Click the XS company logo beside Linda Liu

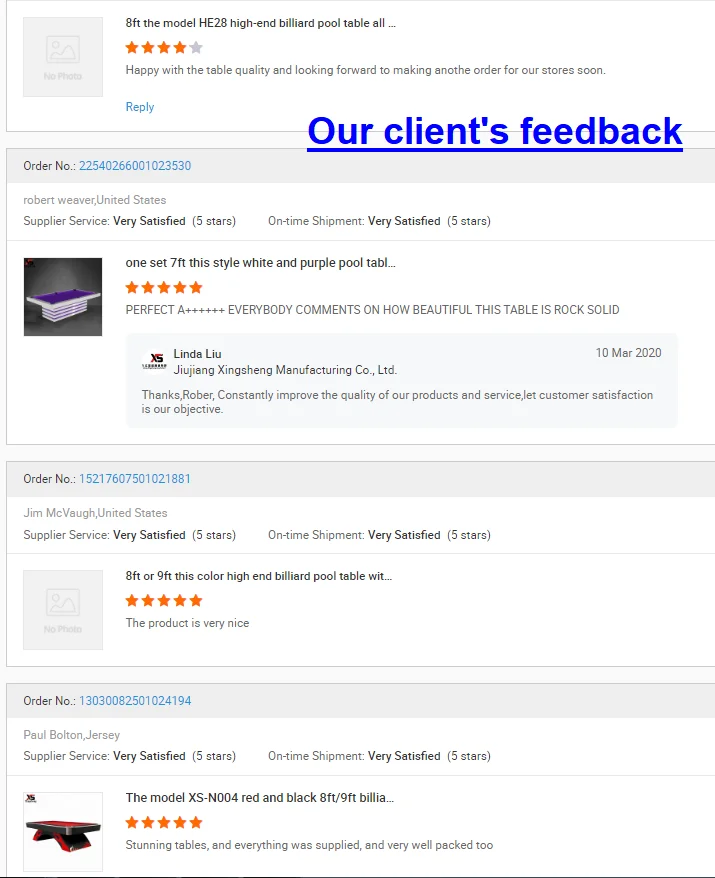point(155,361)
